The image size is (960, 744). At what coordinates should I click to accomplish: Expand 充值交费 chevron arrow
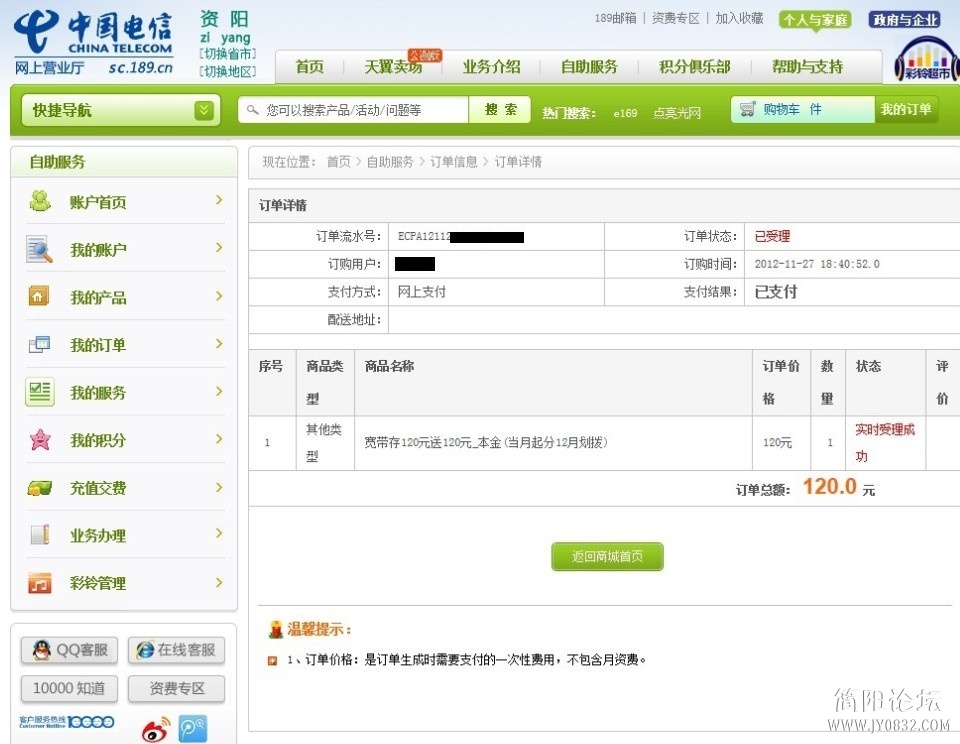[x=219, y=487]
